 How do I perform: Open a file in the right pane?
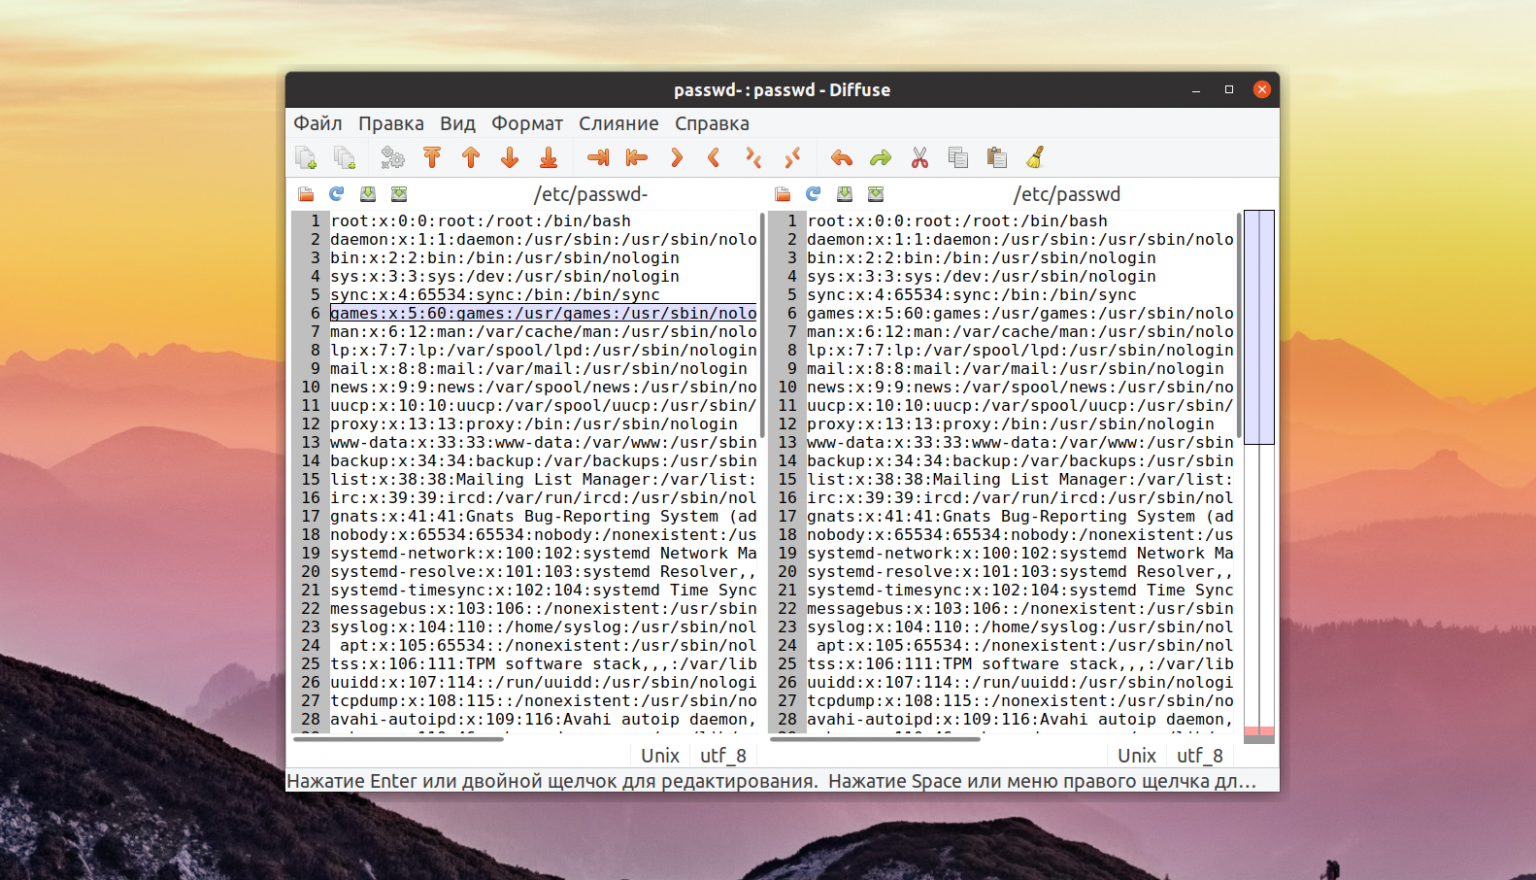tap(783, 193)
